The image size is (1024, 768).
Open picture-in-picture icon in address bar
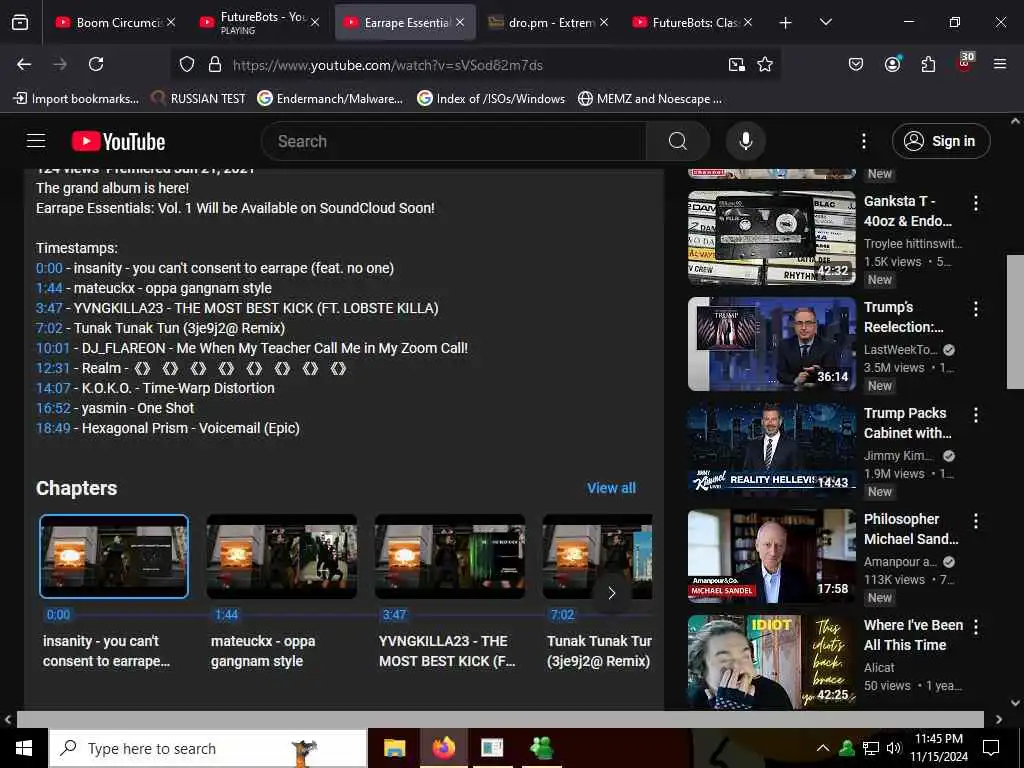pos(737,65)
